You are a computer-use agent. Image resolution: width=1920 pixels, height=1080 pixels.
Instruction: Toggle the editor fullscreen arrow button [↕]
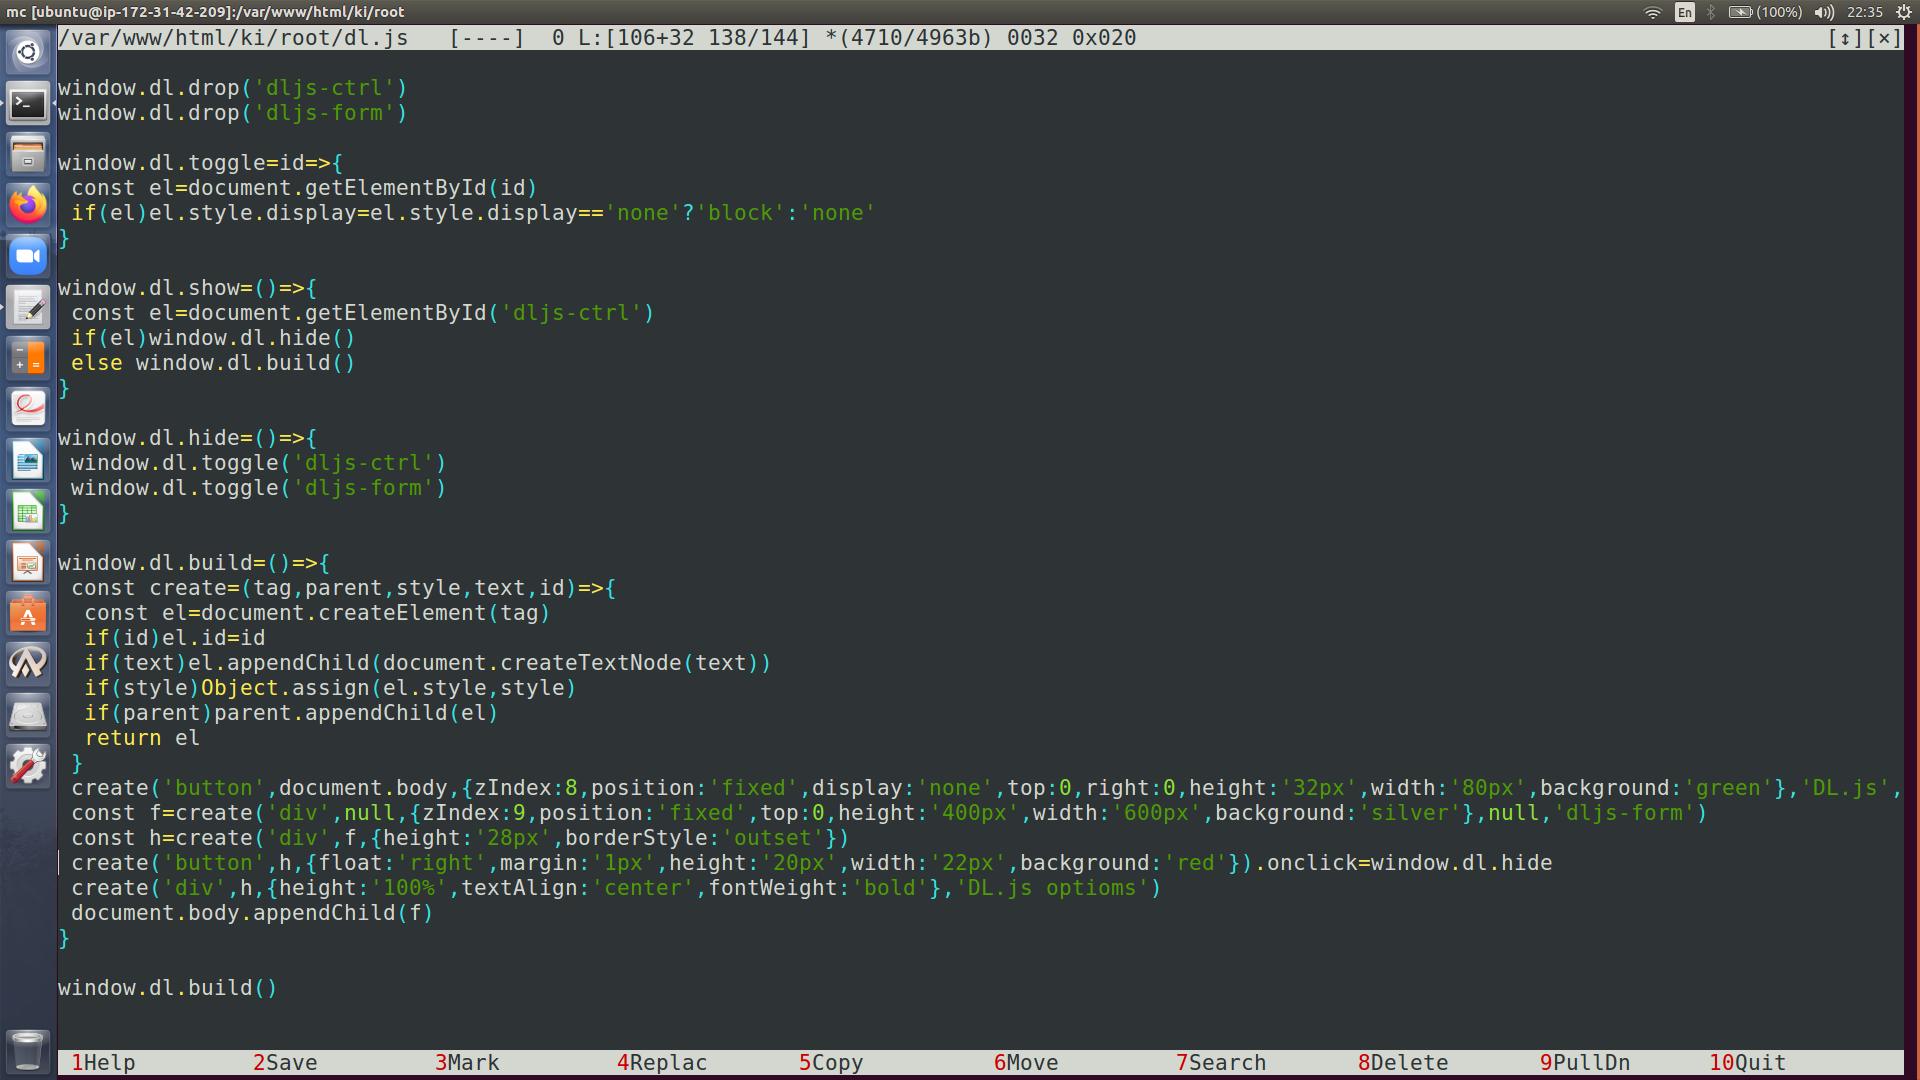tap(1844, 38)
